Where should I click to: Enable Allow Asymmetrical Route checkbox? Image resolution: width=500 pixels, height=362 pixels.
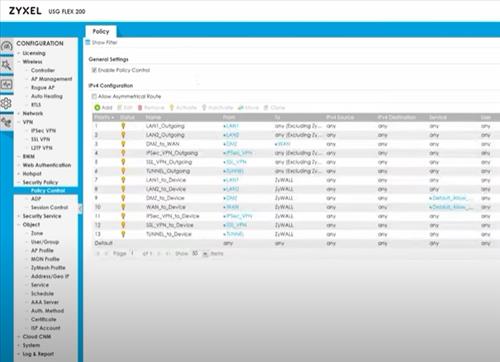pyautogui.click(x=94, y=96)
